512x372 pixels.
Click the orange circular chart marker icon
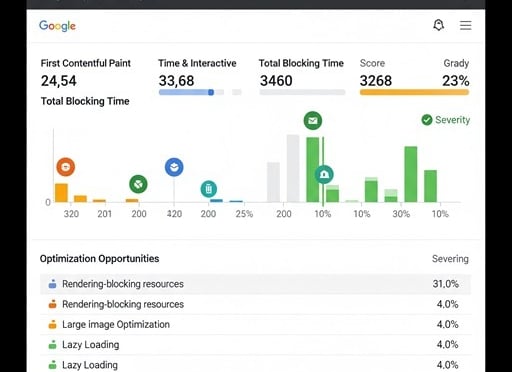click(66, 167)
